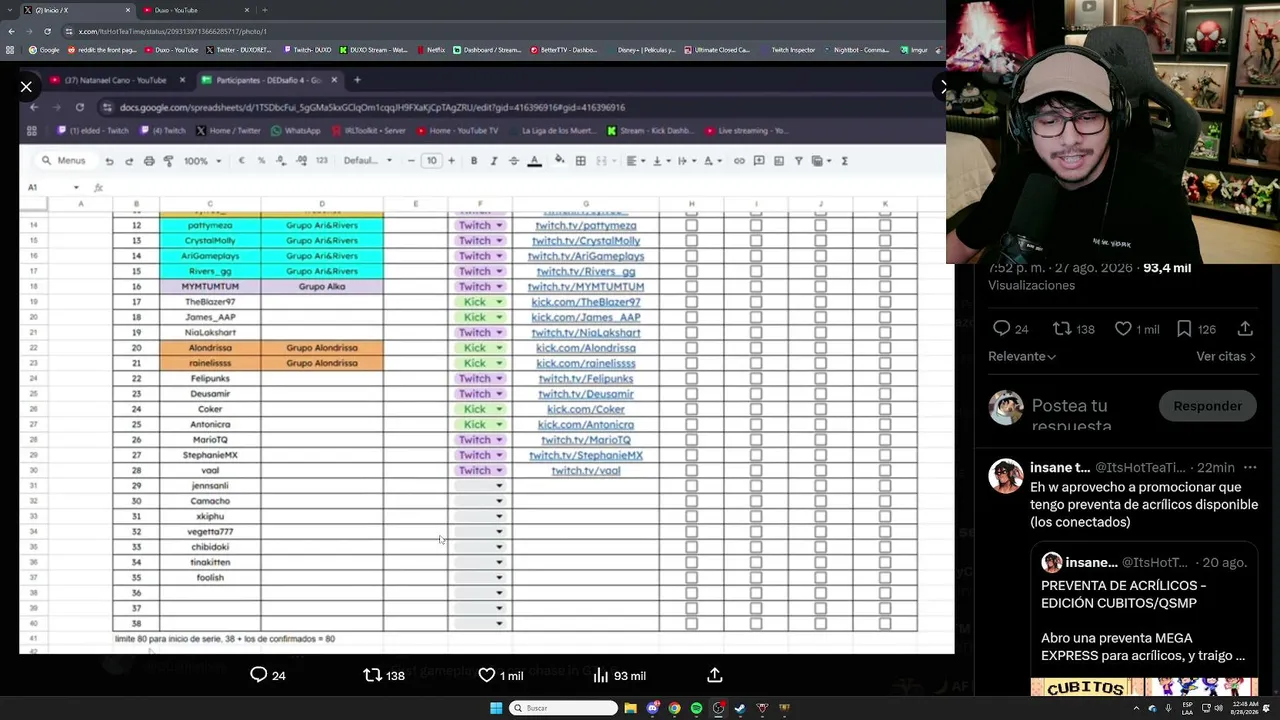Select the paint format icon in the spreadsheet
Screen dimensions: 1280x720
pos(168,160)
